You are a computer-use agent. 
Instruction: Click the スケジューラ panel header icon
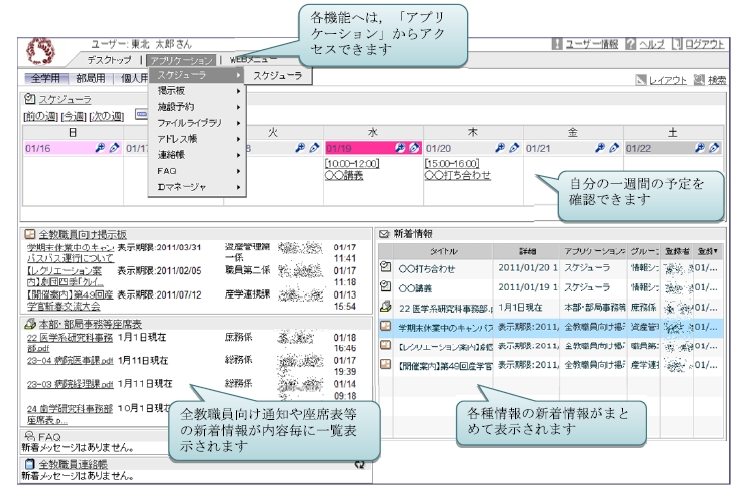click(29, 99)
